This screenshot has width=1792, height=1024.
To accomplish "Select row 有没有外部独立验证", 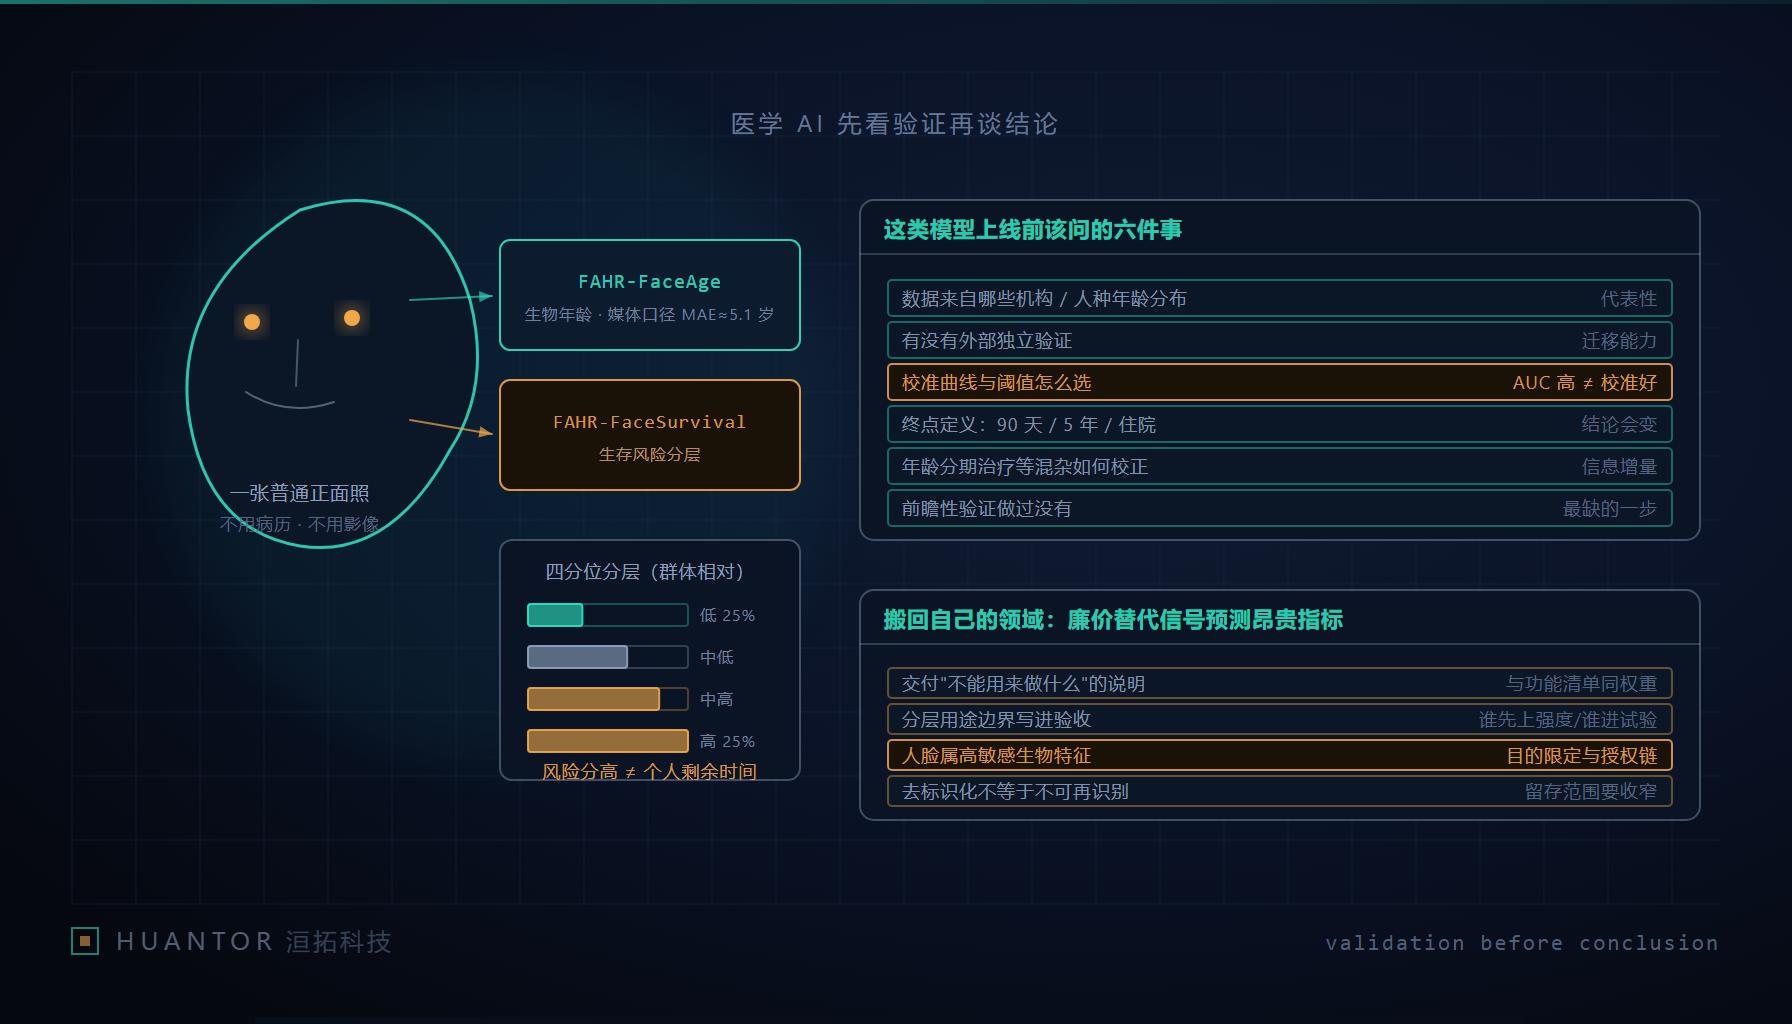I will [1280, 340].
